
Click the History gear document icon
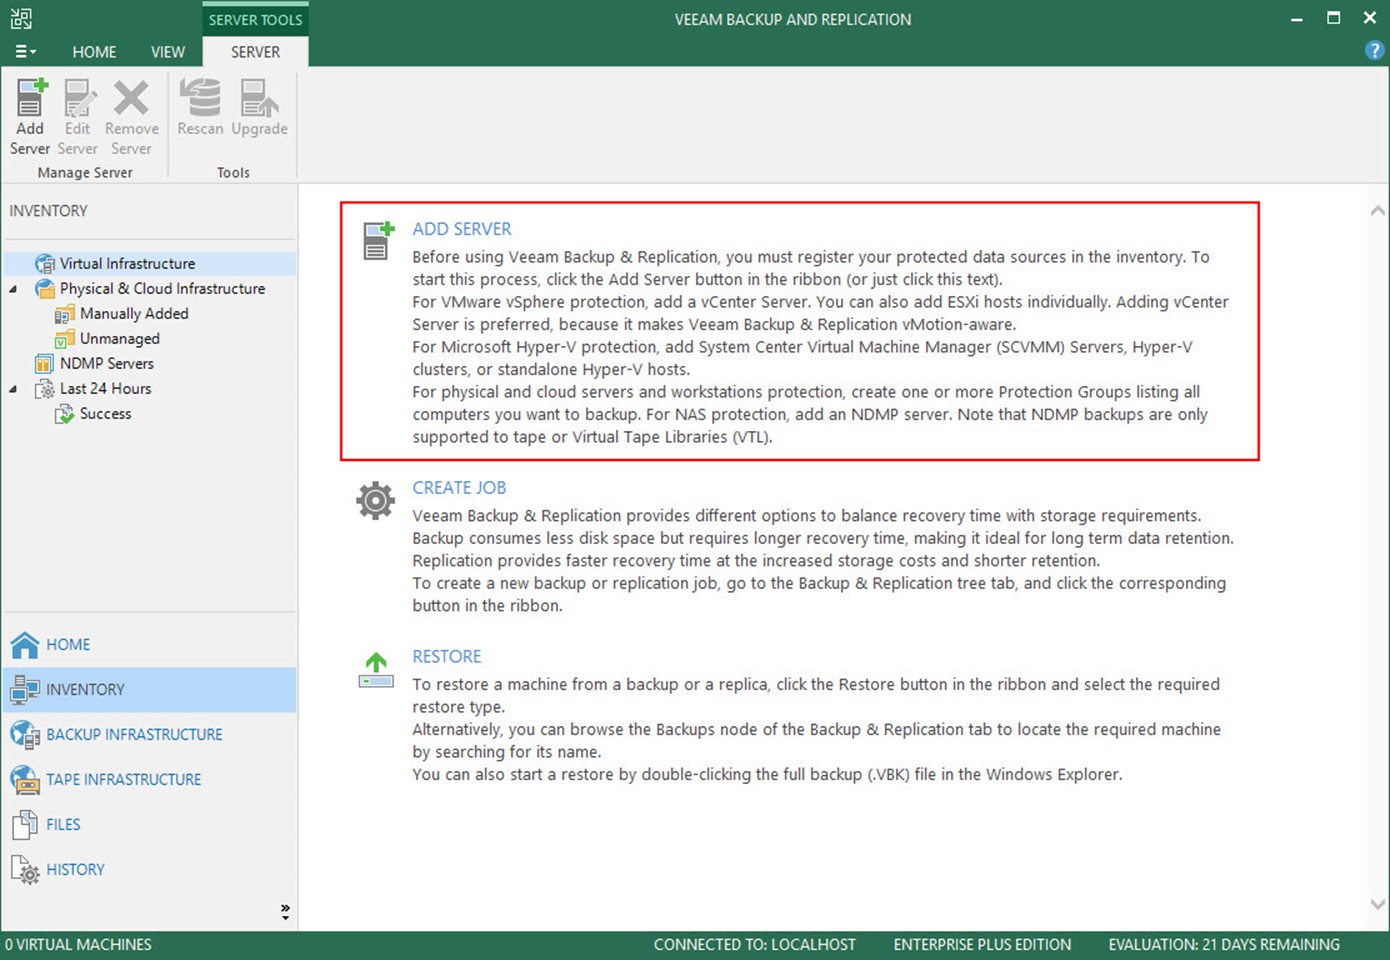click(25, 870)
